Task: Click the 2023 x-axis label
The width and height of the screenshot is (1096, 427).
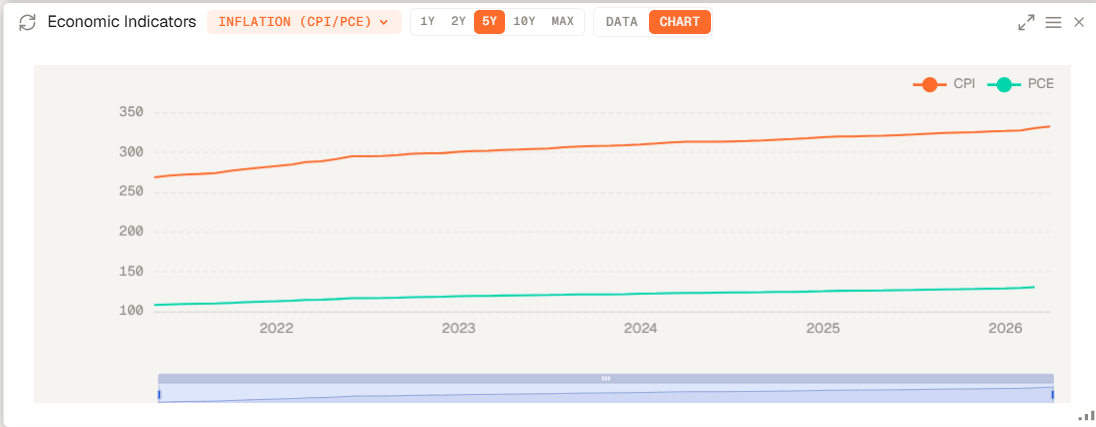Action: click(x=459, y=328)
